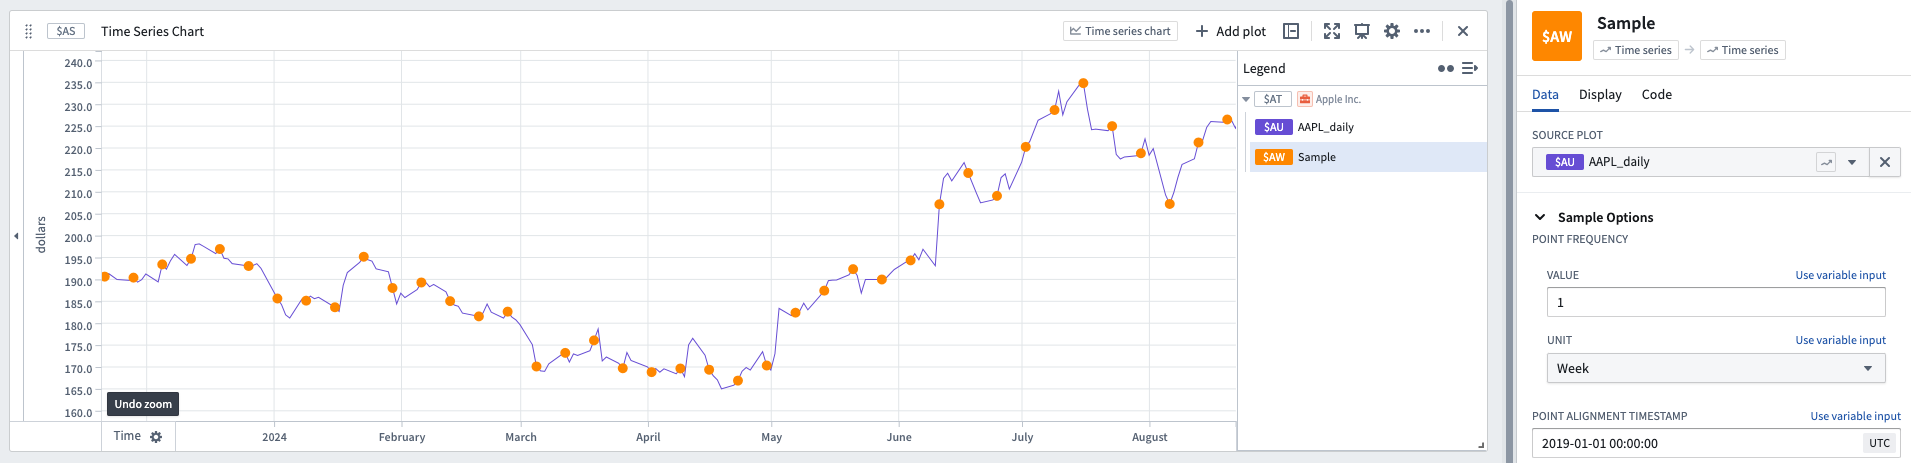
Task: Focus the point frequency Value field
Action: [x=1716, y=302]
